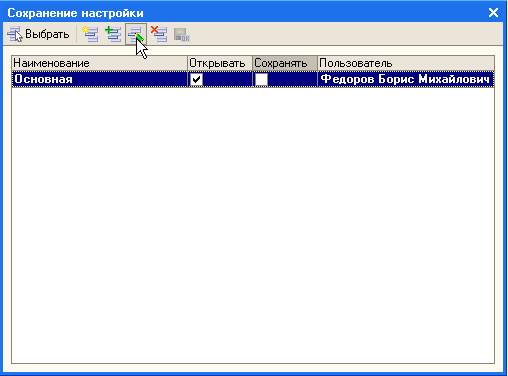The height and width of the screenshot is (376, 508).
Task: Add a new settings entry icon
Action: click(90, 34)
